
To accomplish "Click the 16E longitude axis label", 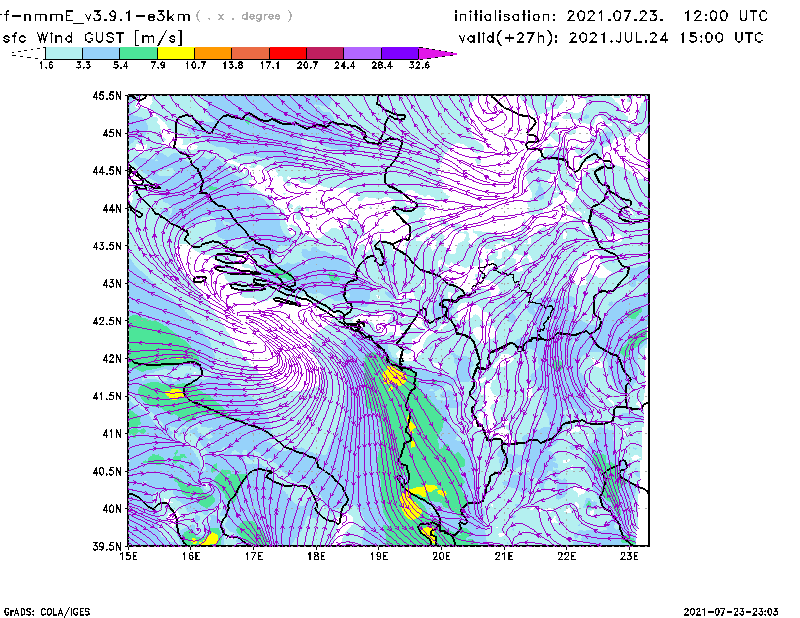I will (x=191, y=556).
